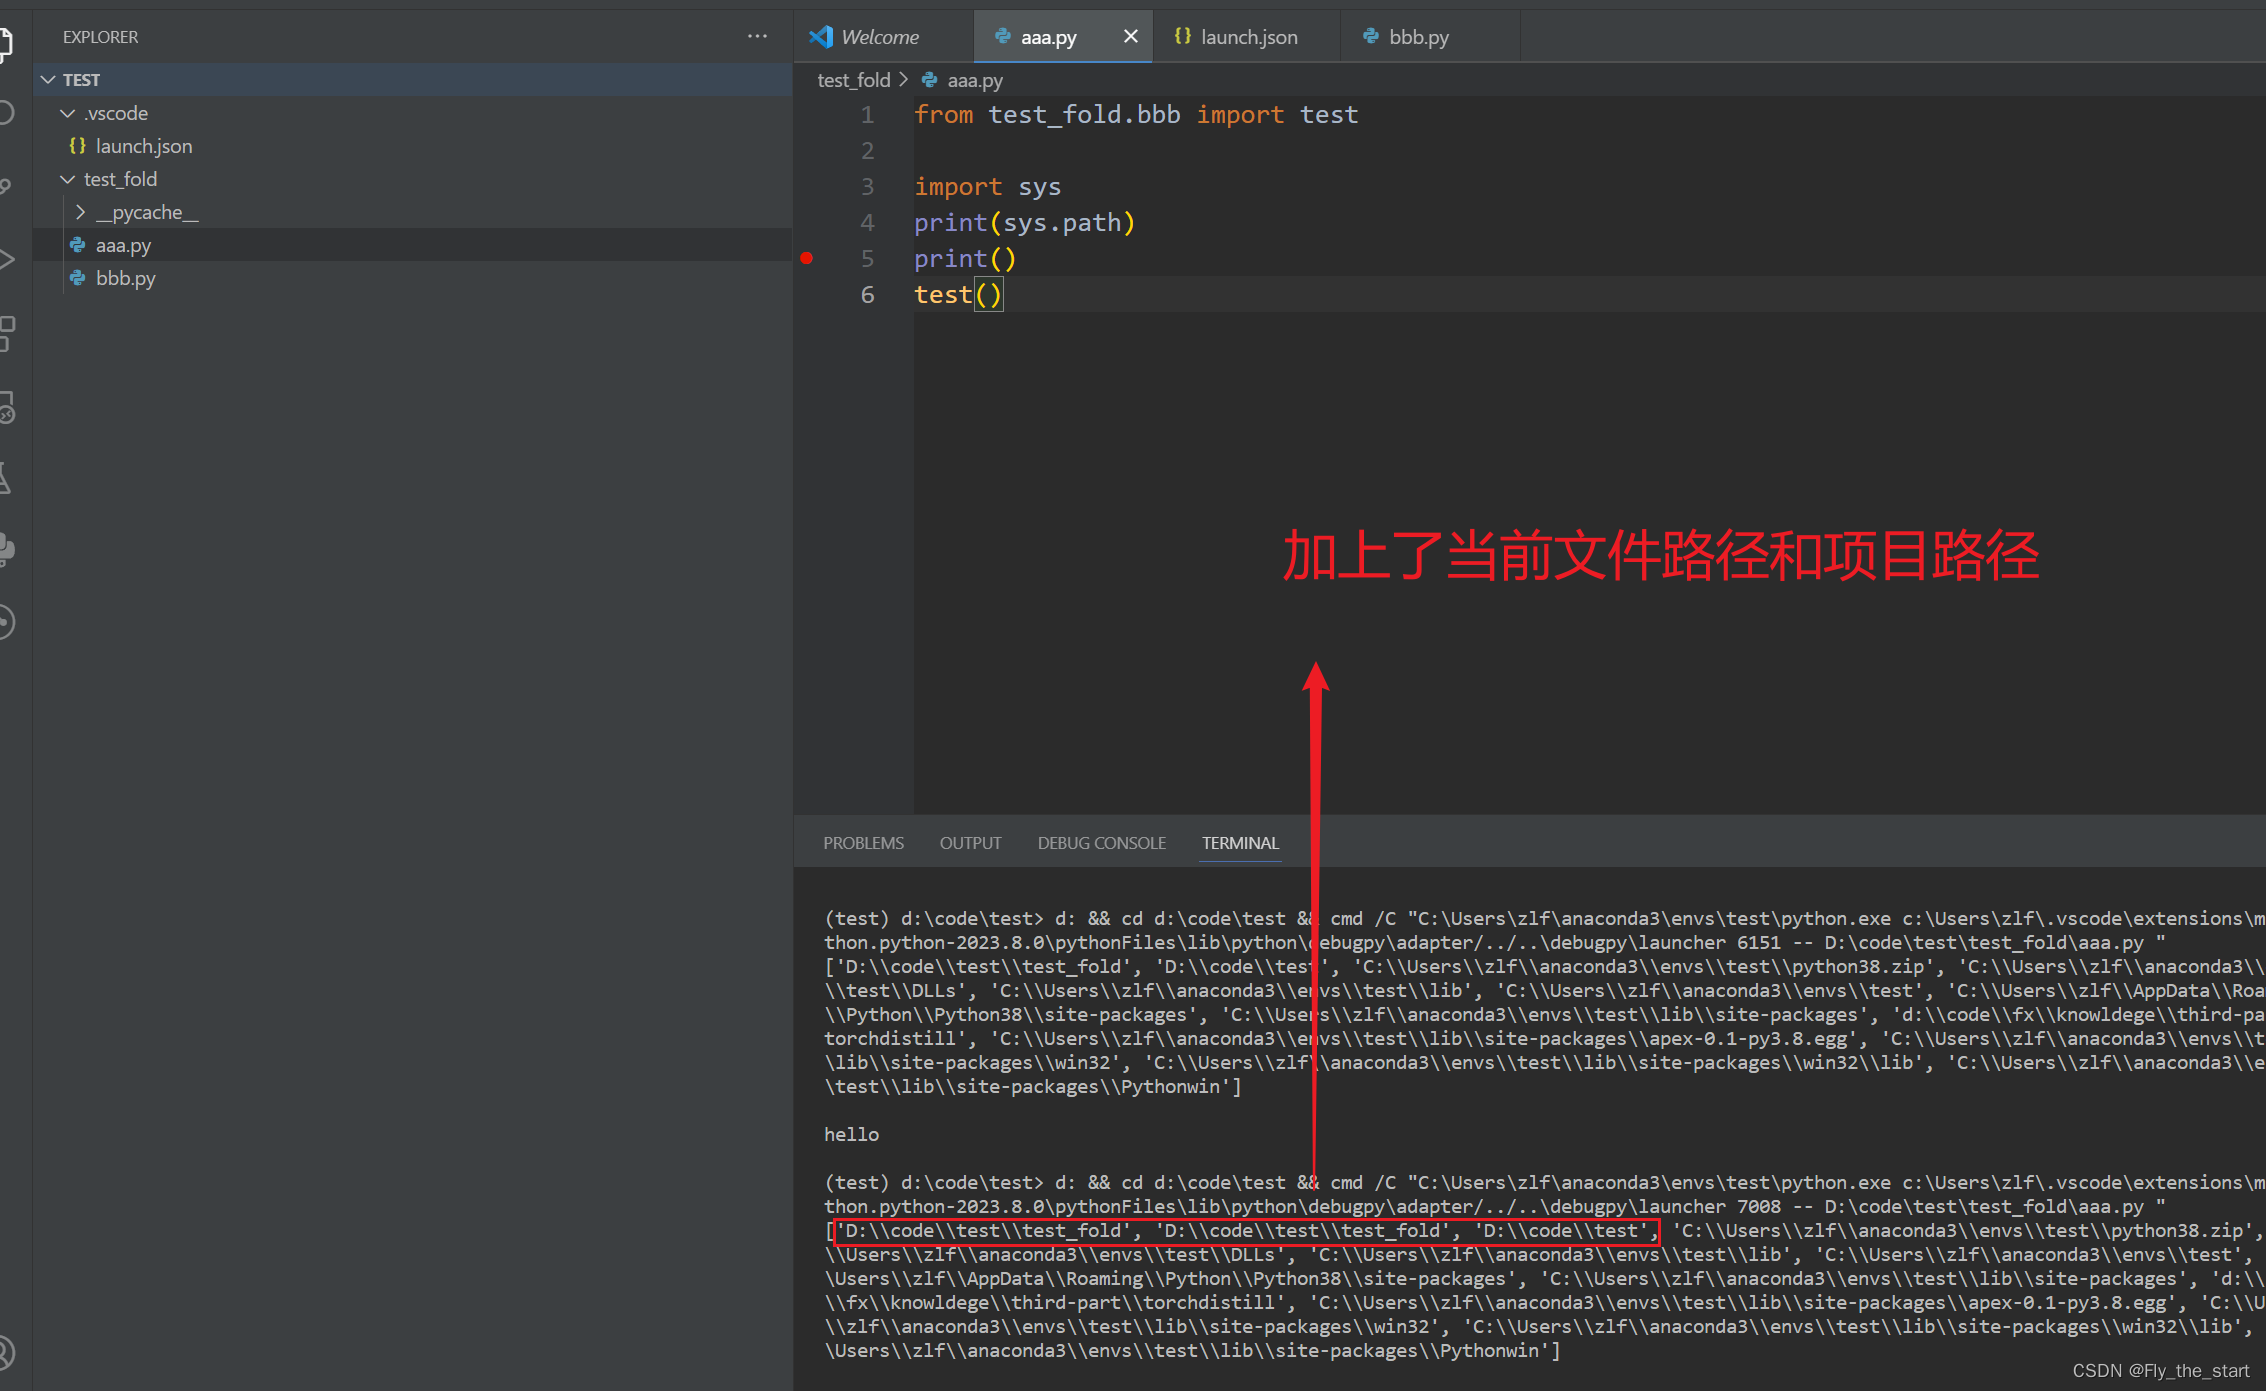The width and height of the screenshot is (2266, 1391).
Task: Click the 'print(sys.path)' code line
Action: click(x=1024, y=223)
